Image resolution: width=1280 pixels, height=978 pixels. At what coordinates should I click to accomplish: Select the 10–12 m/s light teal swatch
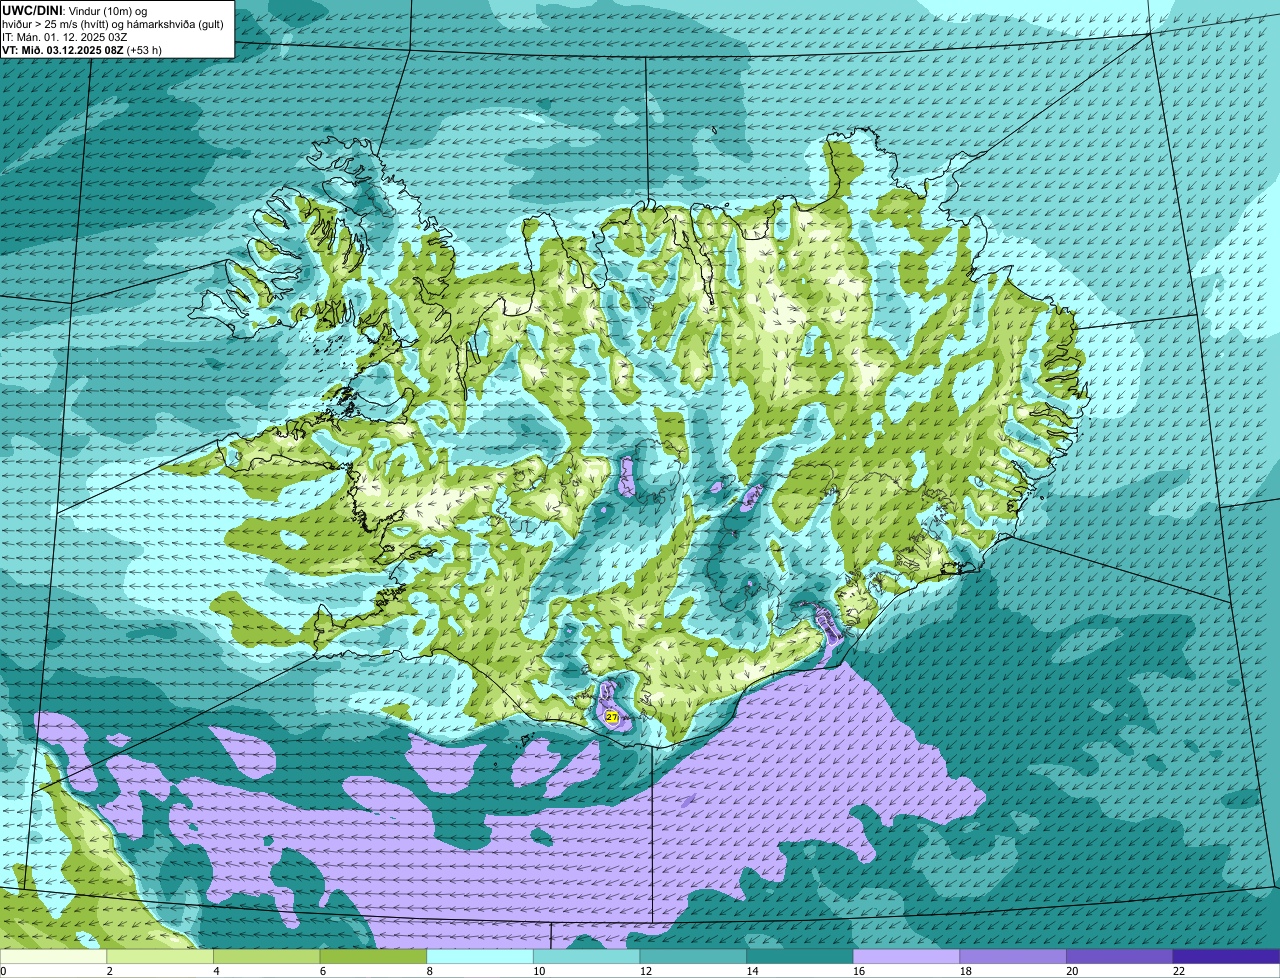(586, 956)
